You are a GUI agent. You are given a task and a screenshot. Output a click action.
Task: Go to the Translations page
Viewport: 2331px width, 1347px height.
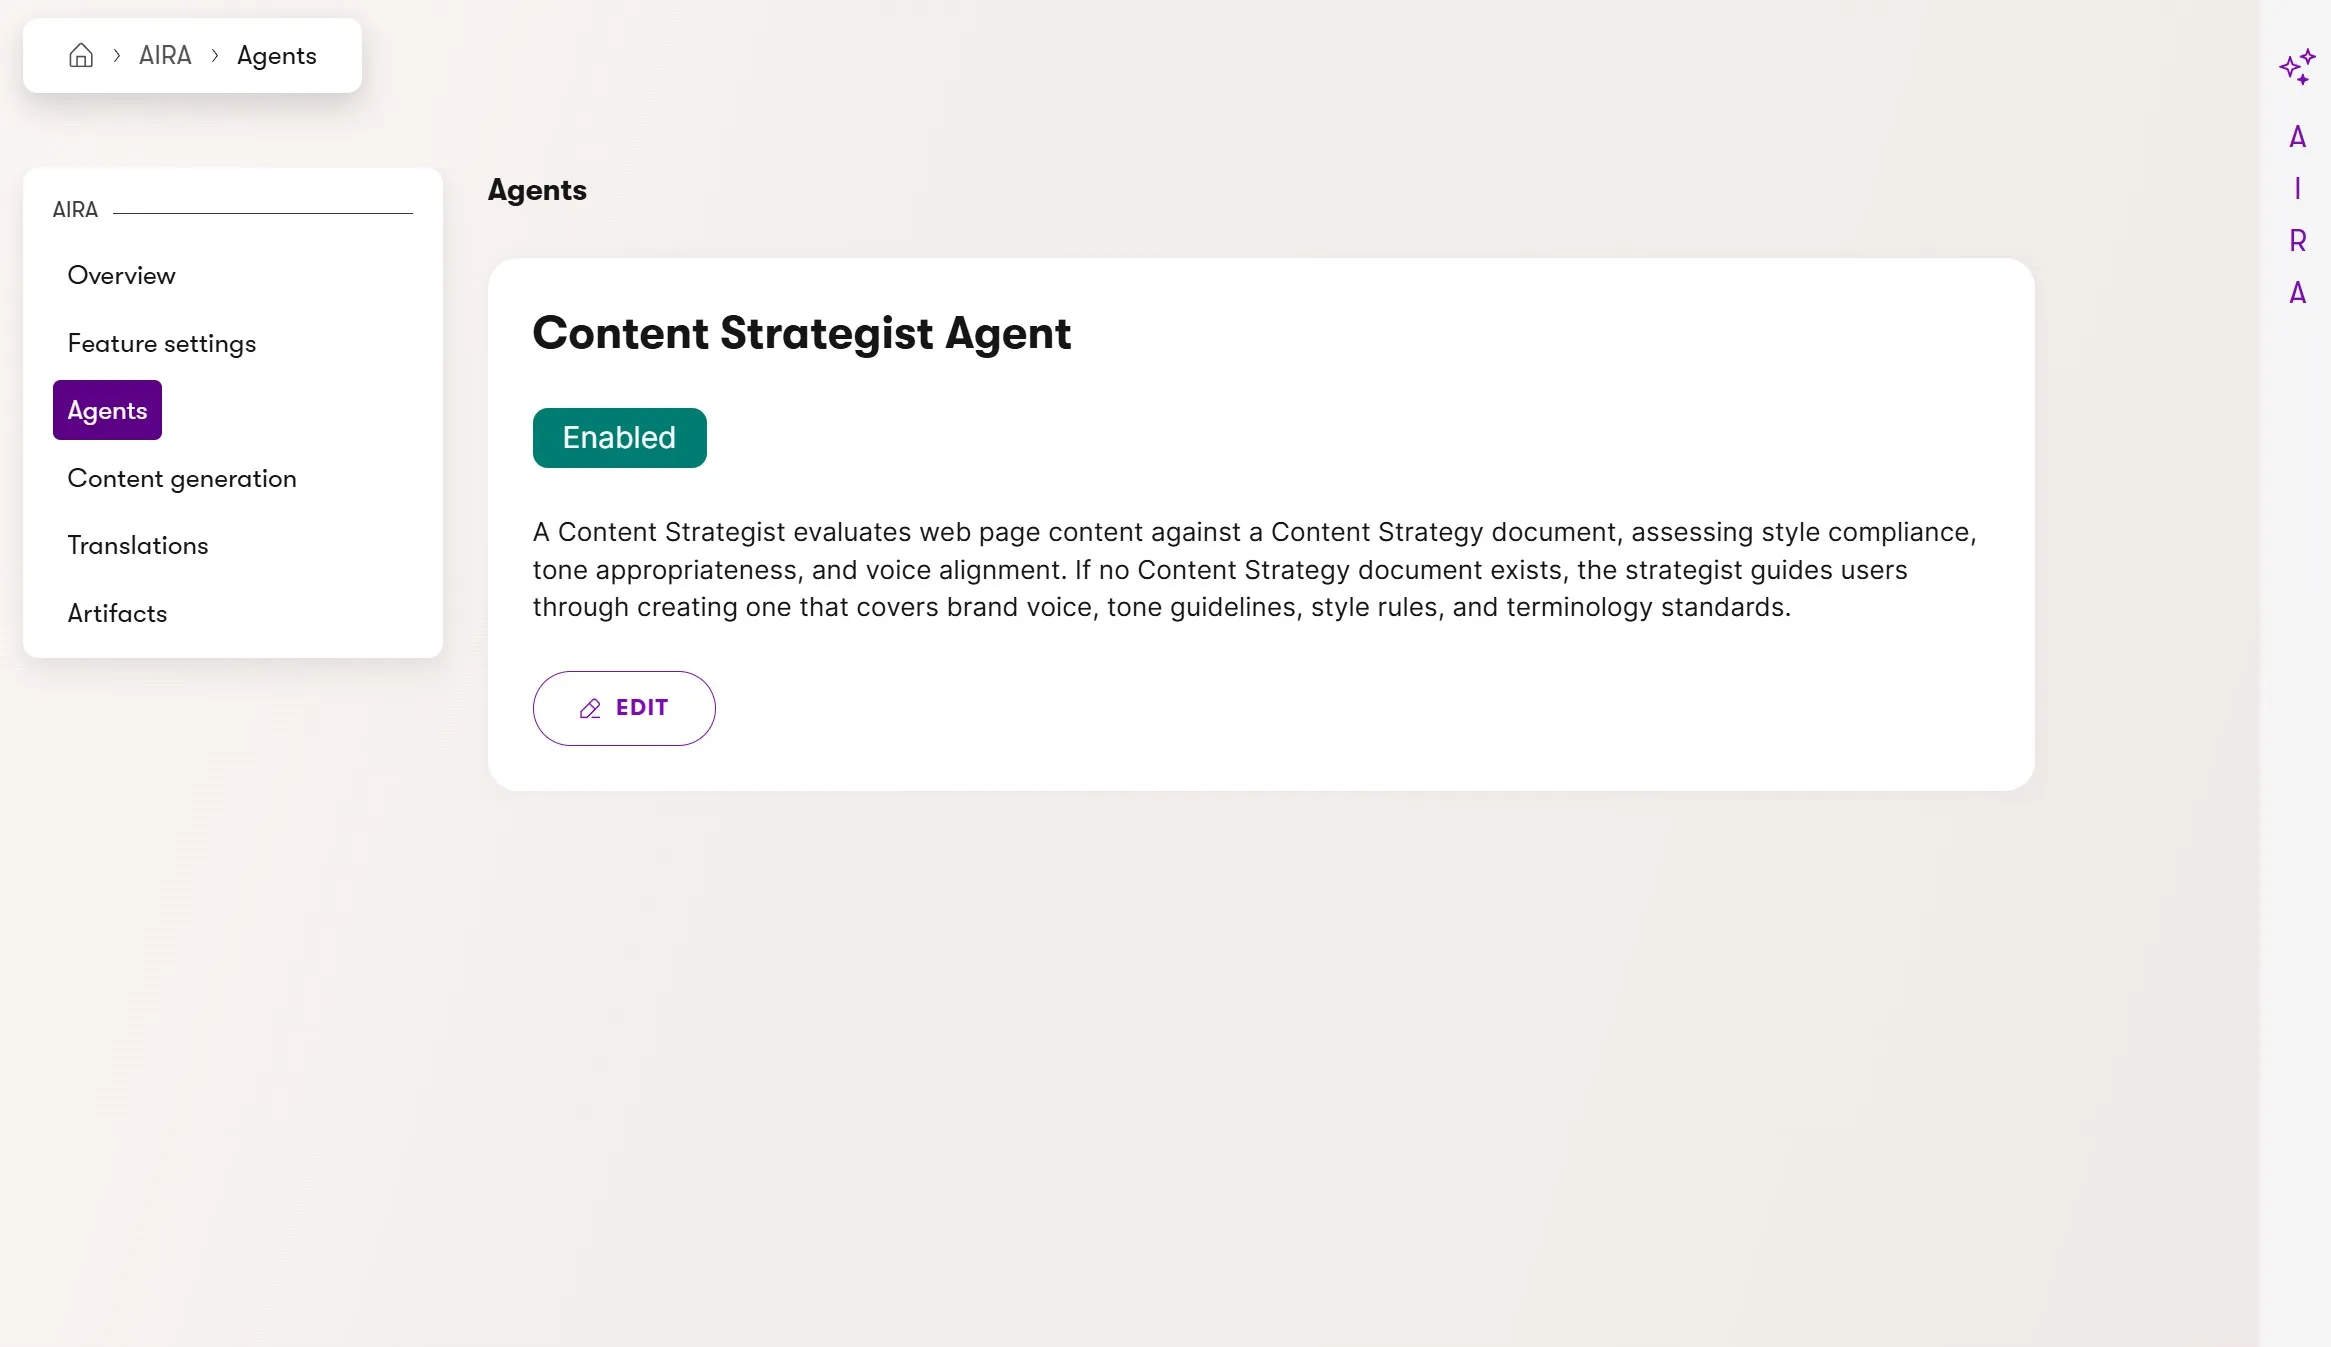click(x=138, y=546)
